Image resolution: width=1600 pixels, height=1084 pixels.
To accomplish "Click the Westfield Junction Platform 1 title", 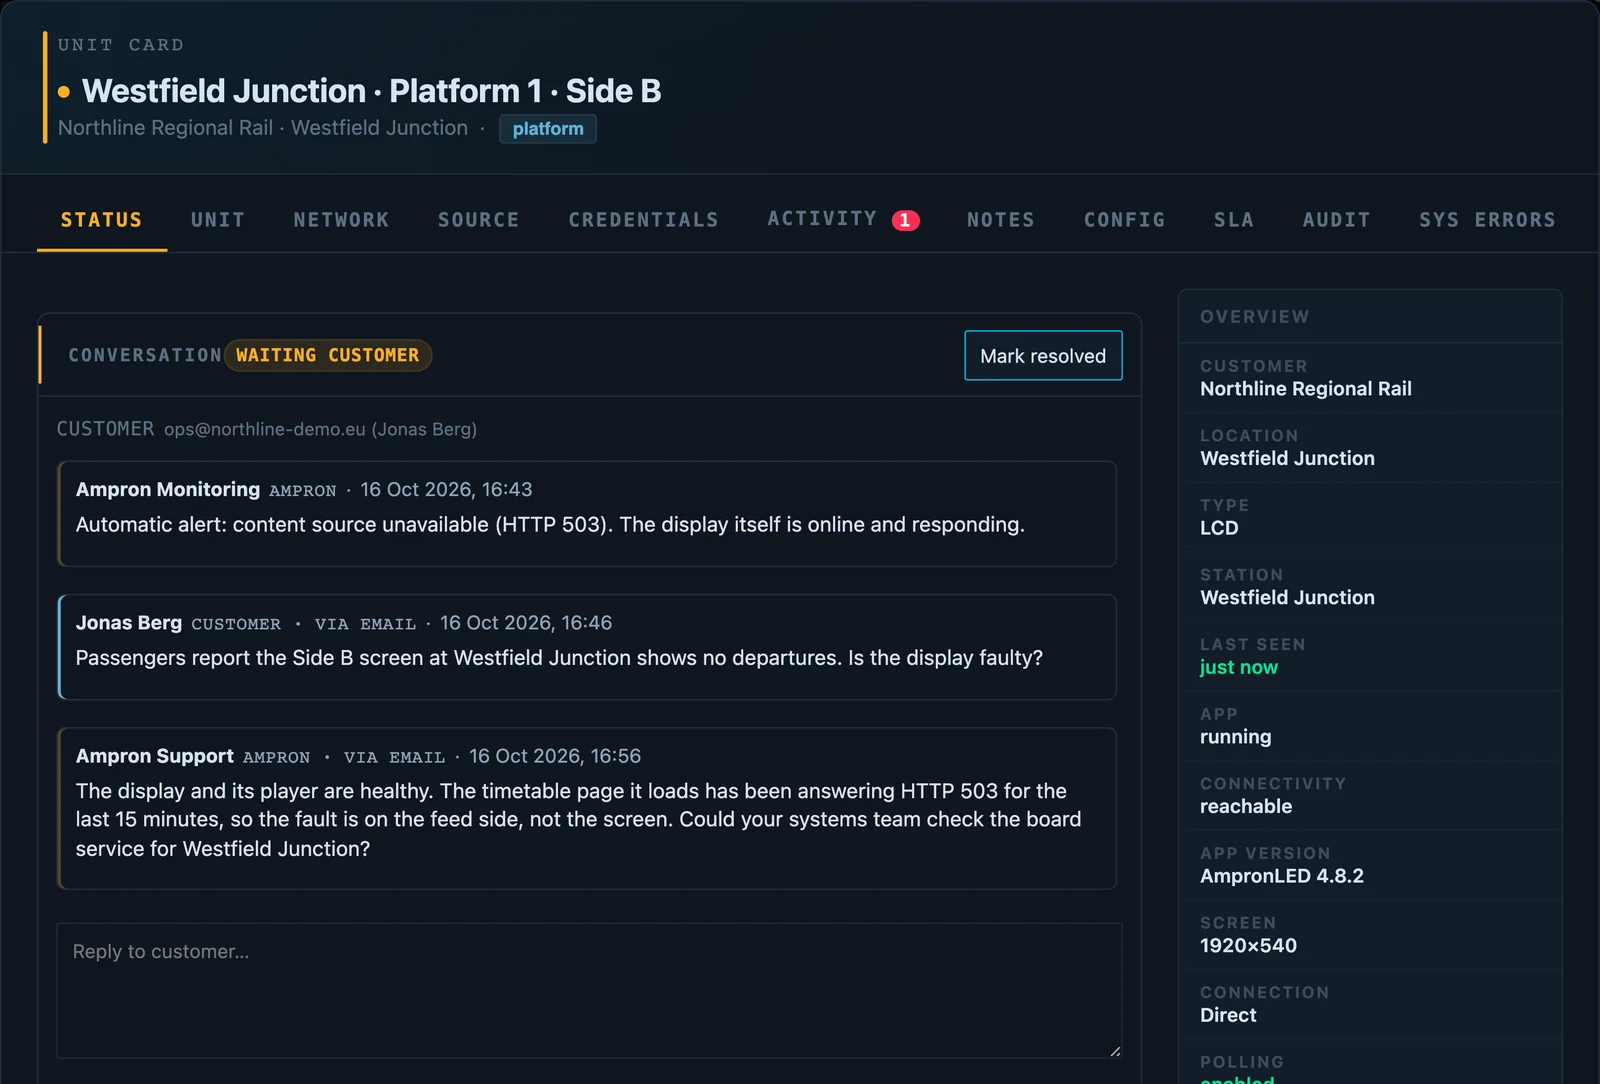I will click(x=371, y=91).
